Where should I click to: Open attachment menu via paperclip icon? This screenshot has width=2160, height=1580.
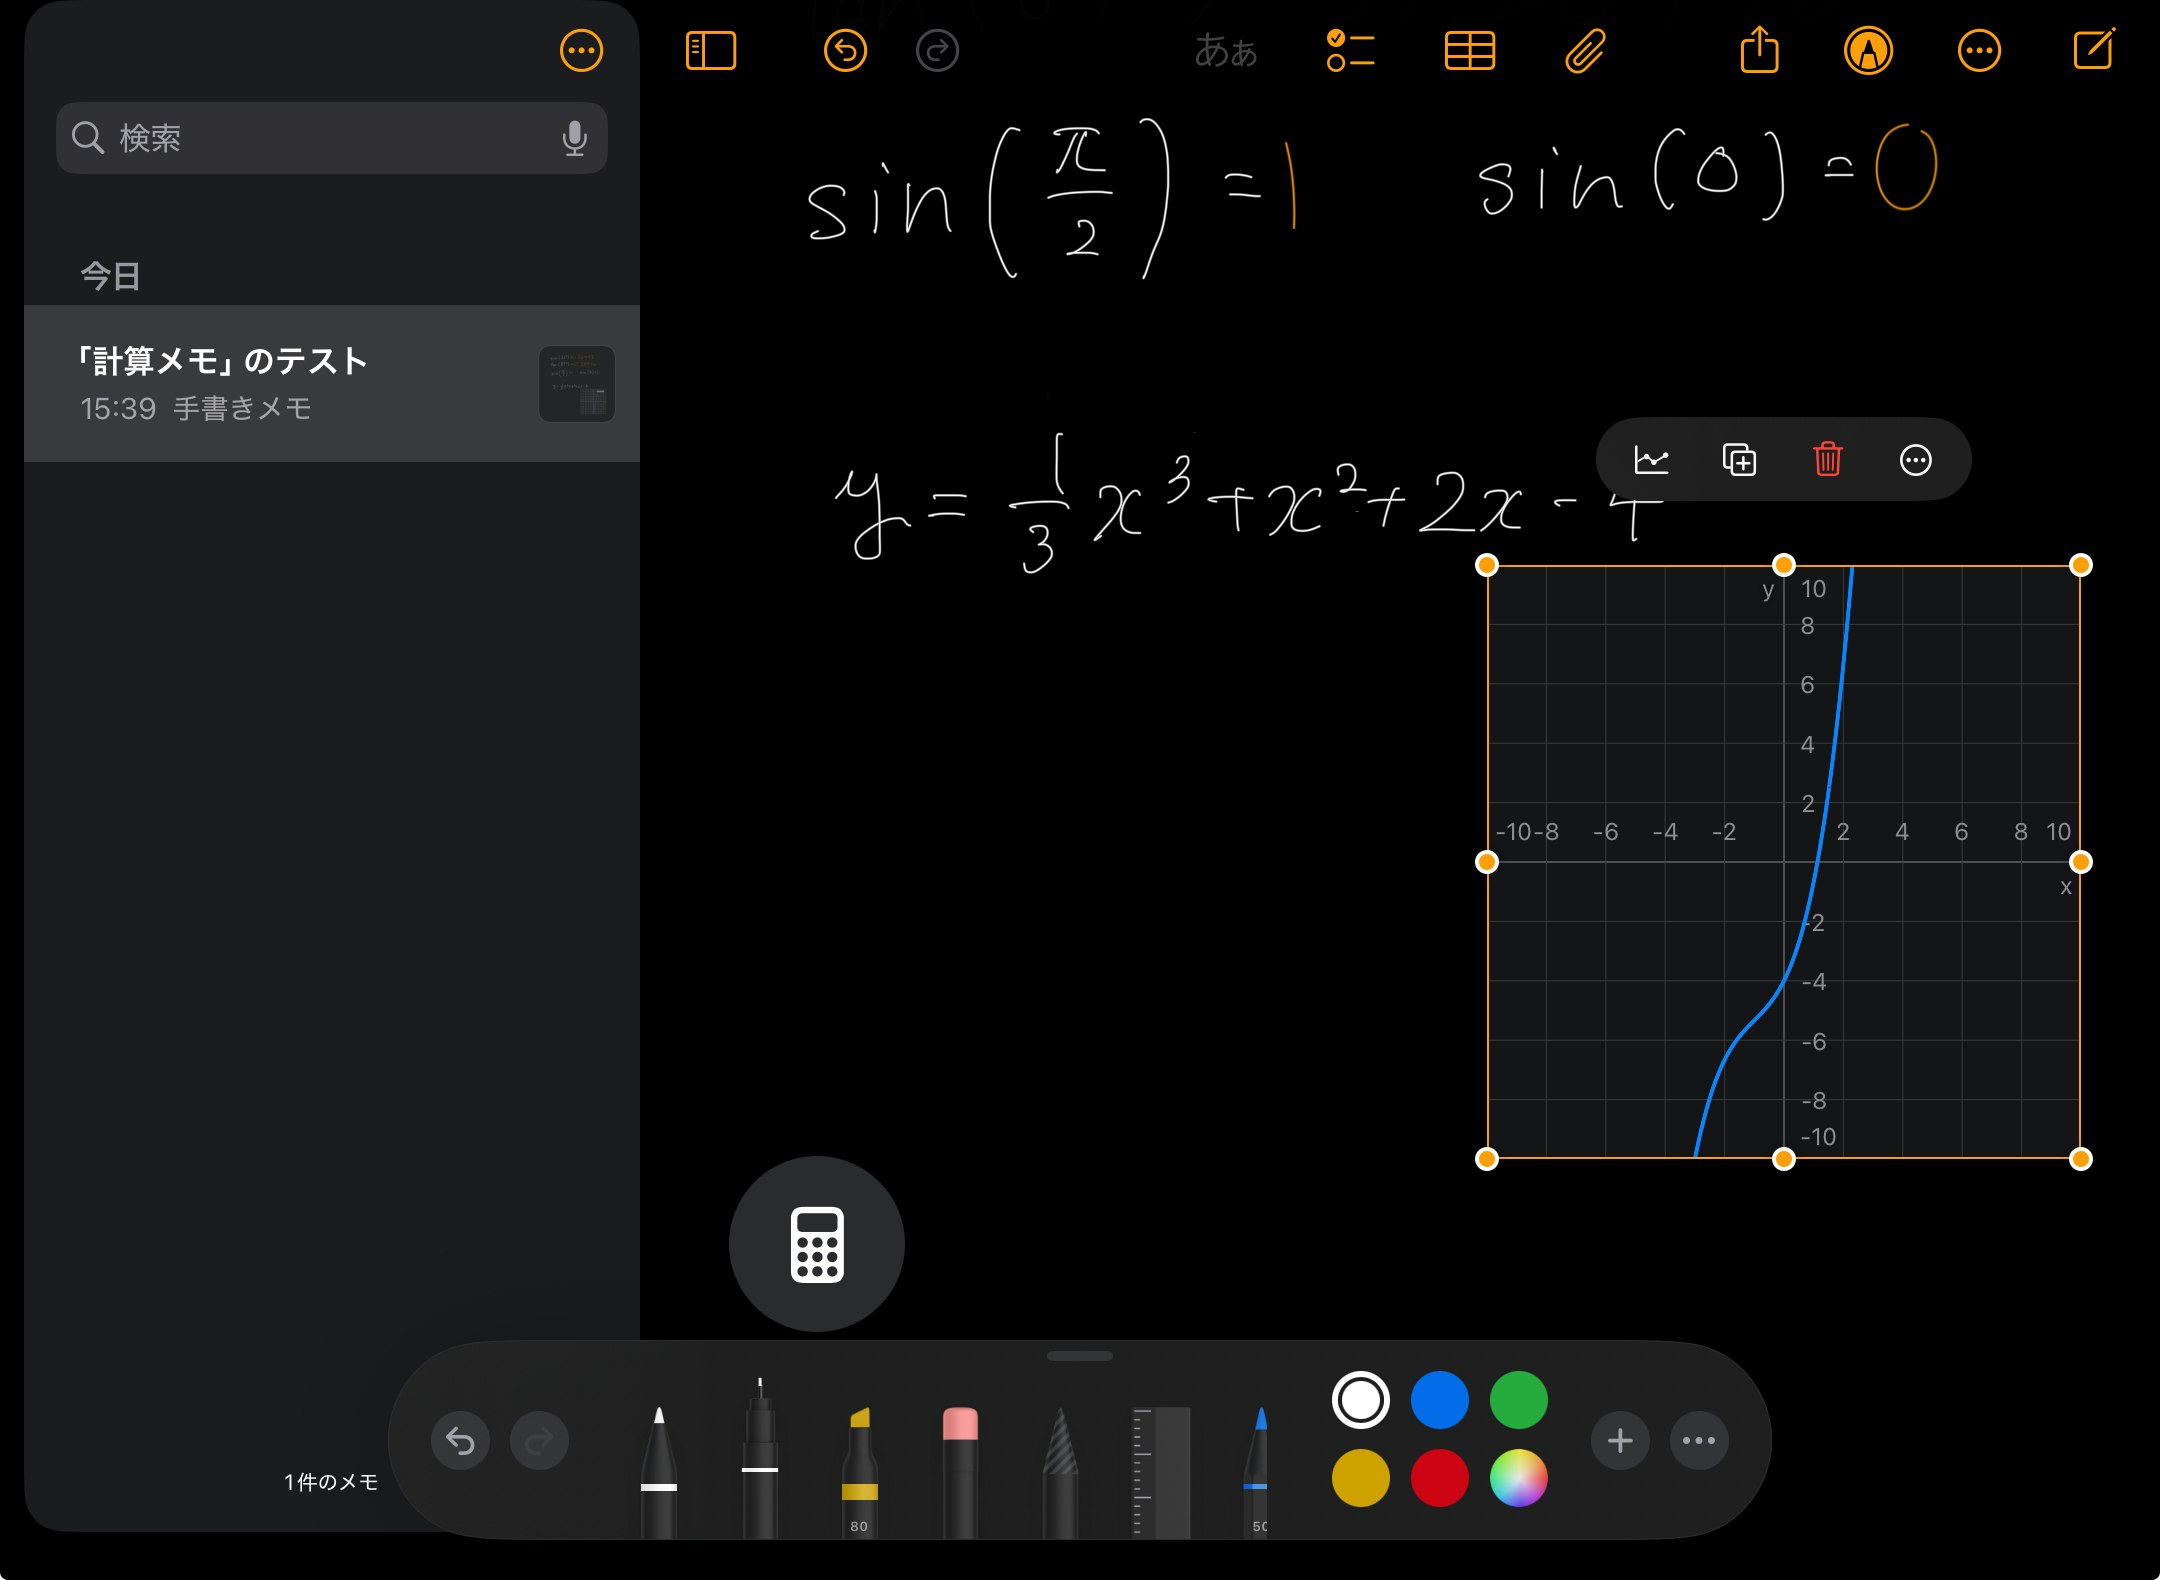pos(1585,51)
